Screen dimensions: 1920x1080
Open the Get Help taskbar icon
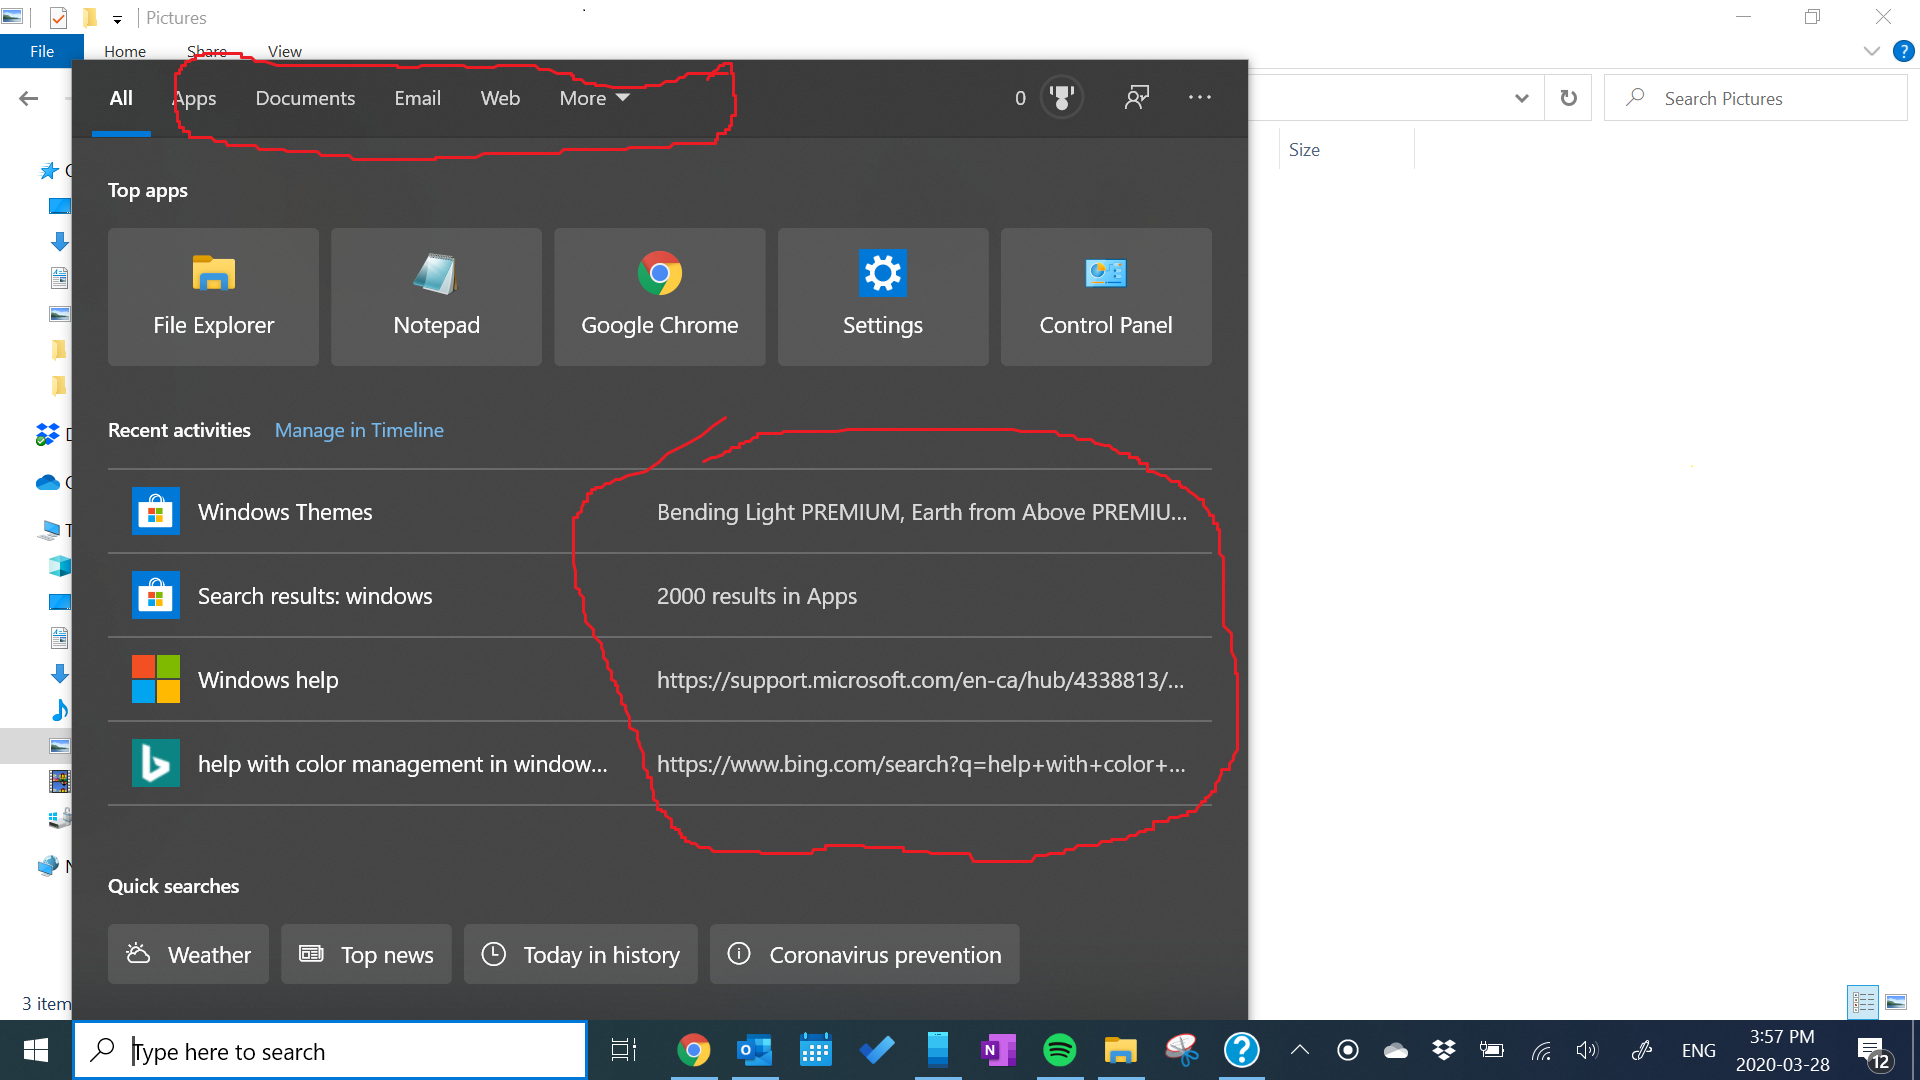1242,1050
